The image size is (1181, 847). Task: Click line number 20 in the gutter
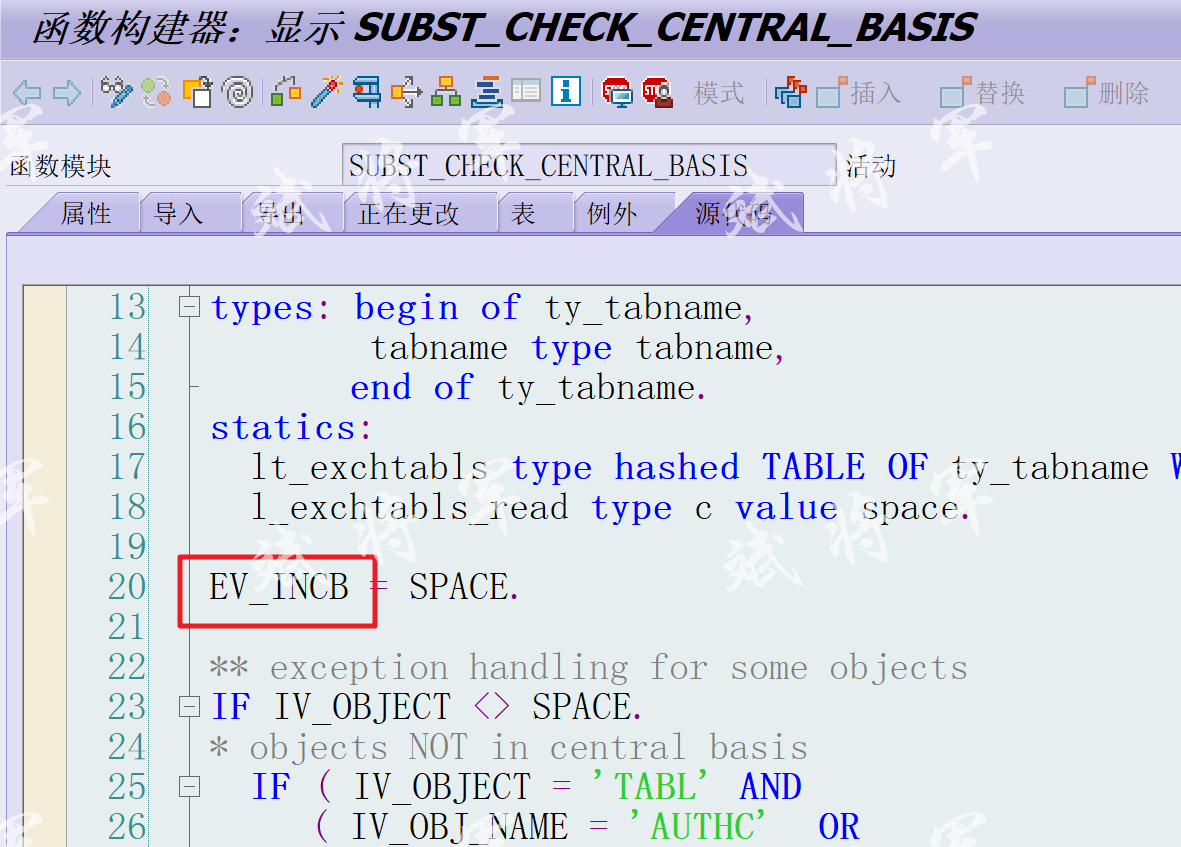pos(127,587)
